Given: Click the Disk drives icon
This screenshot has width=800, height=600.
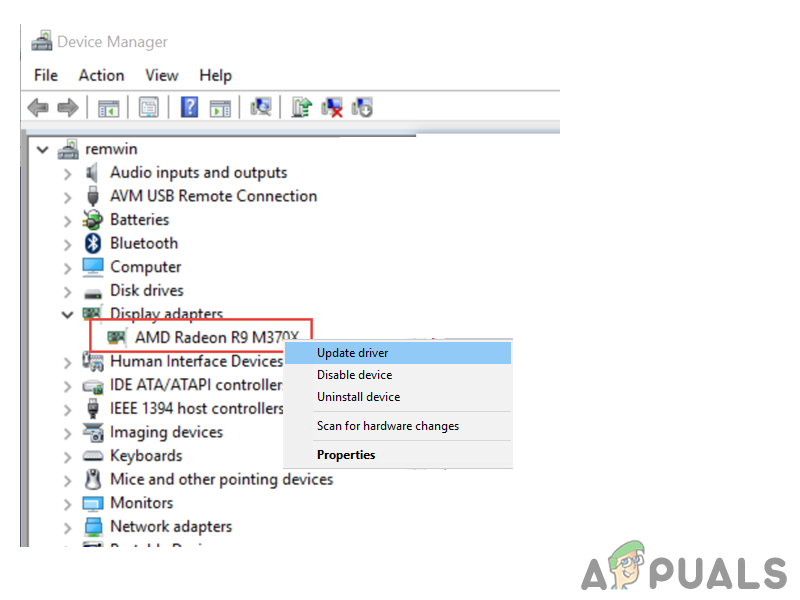Looking at the screenshot, I should (93, 293).
